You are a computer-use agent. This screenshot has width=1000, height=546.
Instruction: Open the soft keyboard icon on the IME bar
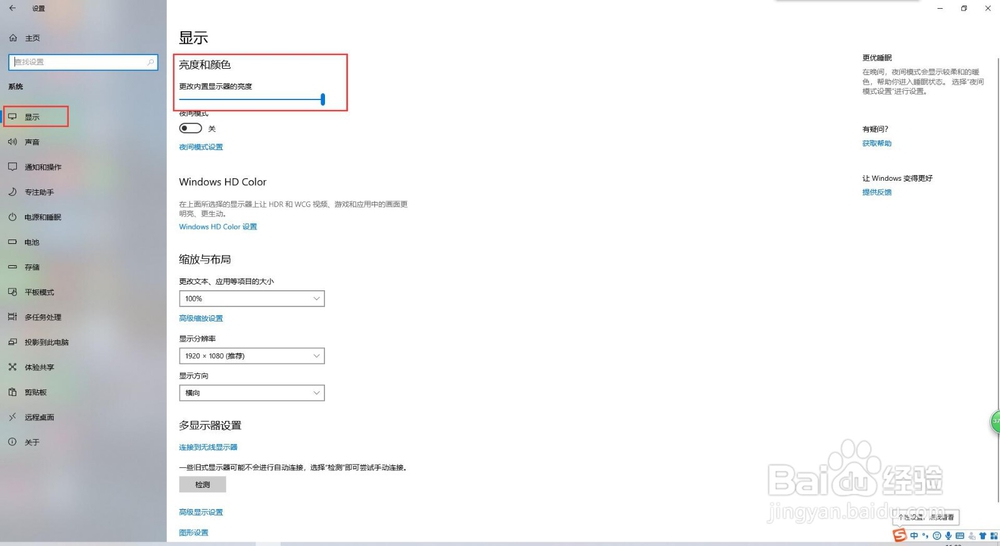(x=960, y=536)
